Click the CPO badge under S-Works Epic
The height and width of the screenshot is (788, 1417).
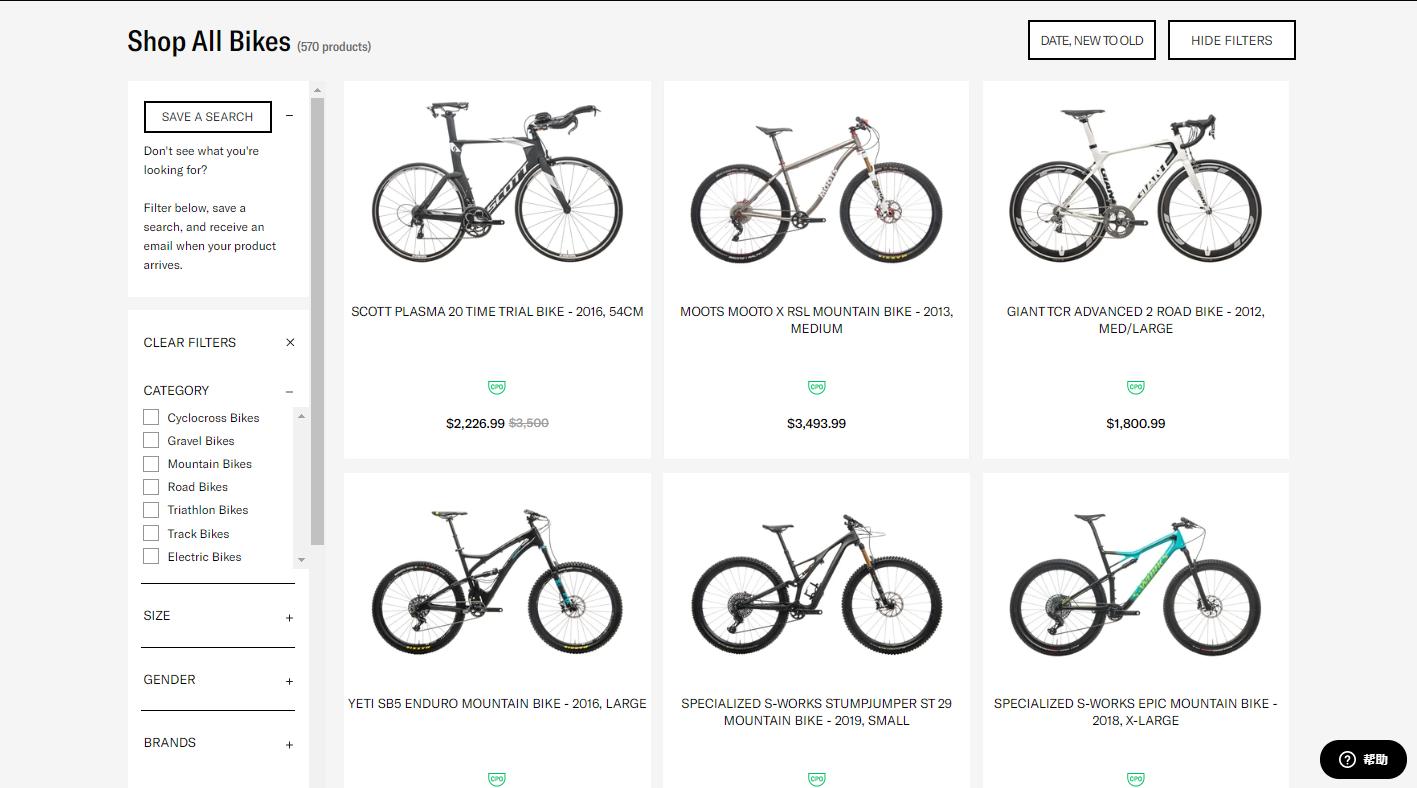coord(1135,779)
